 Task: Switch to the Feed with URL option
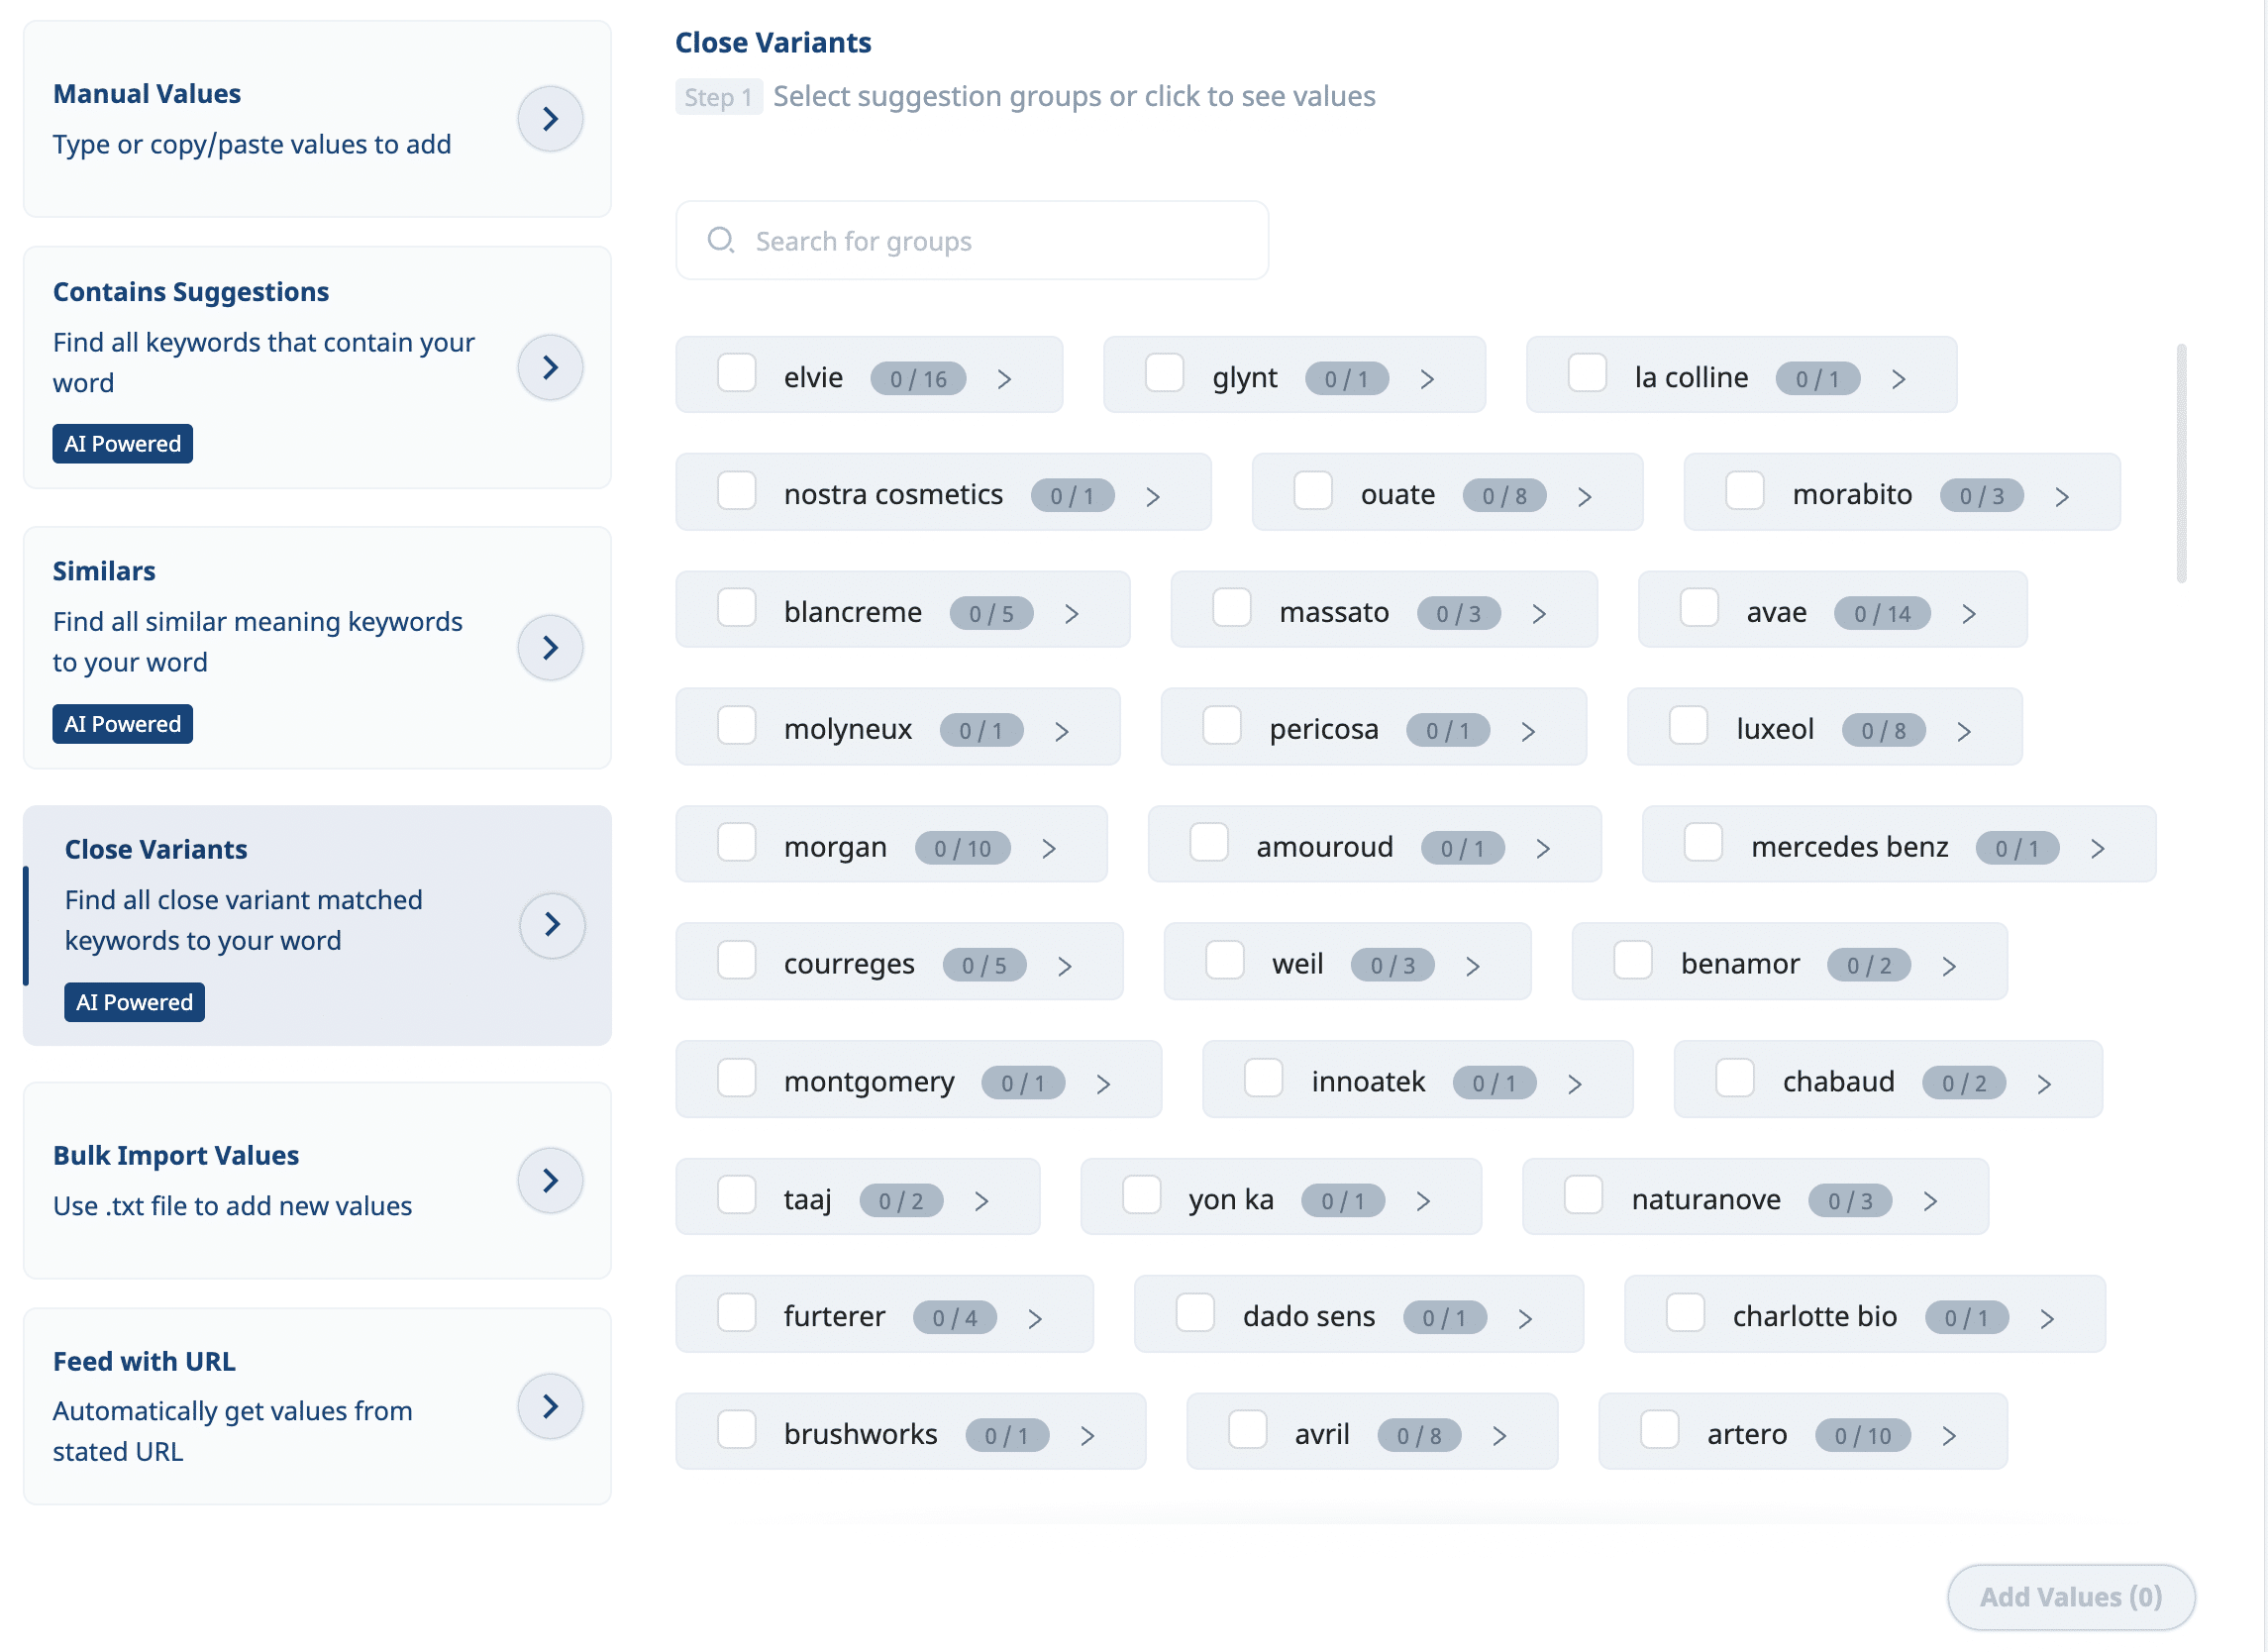[317, 1406]
